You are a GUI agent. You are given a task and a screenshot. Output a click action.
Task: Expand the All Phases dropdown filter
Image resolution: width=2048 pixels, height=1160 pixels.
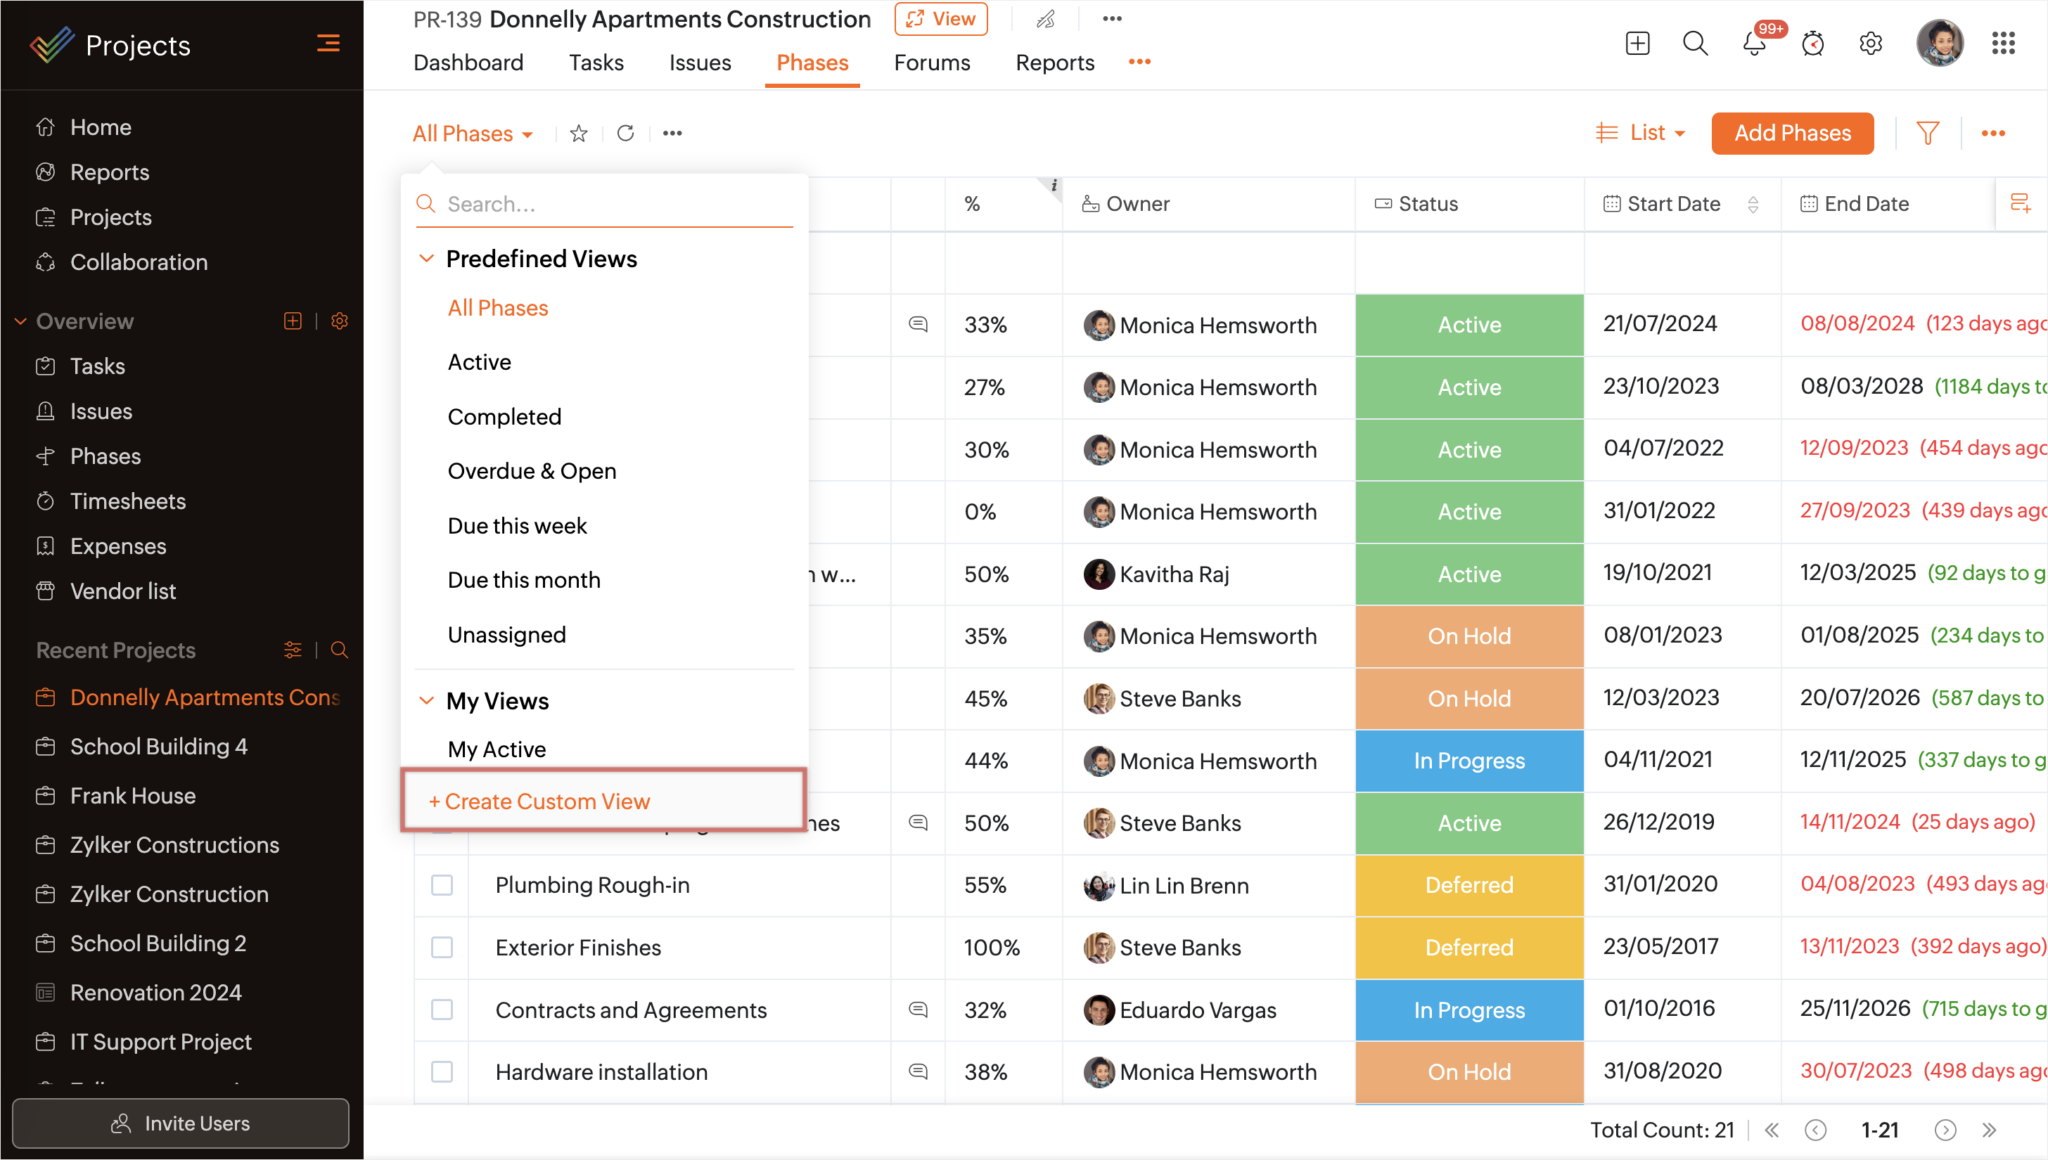471,132
